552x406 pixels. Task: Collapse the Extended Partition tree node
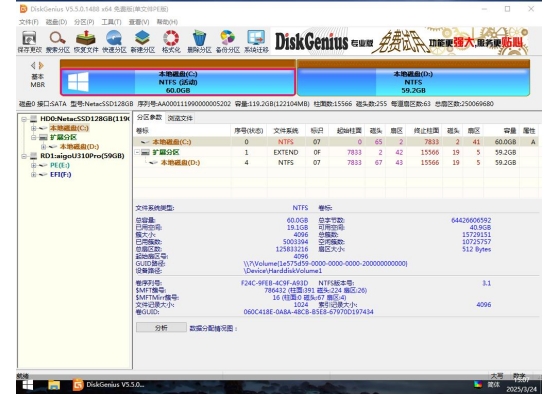(x=33, y=137)
